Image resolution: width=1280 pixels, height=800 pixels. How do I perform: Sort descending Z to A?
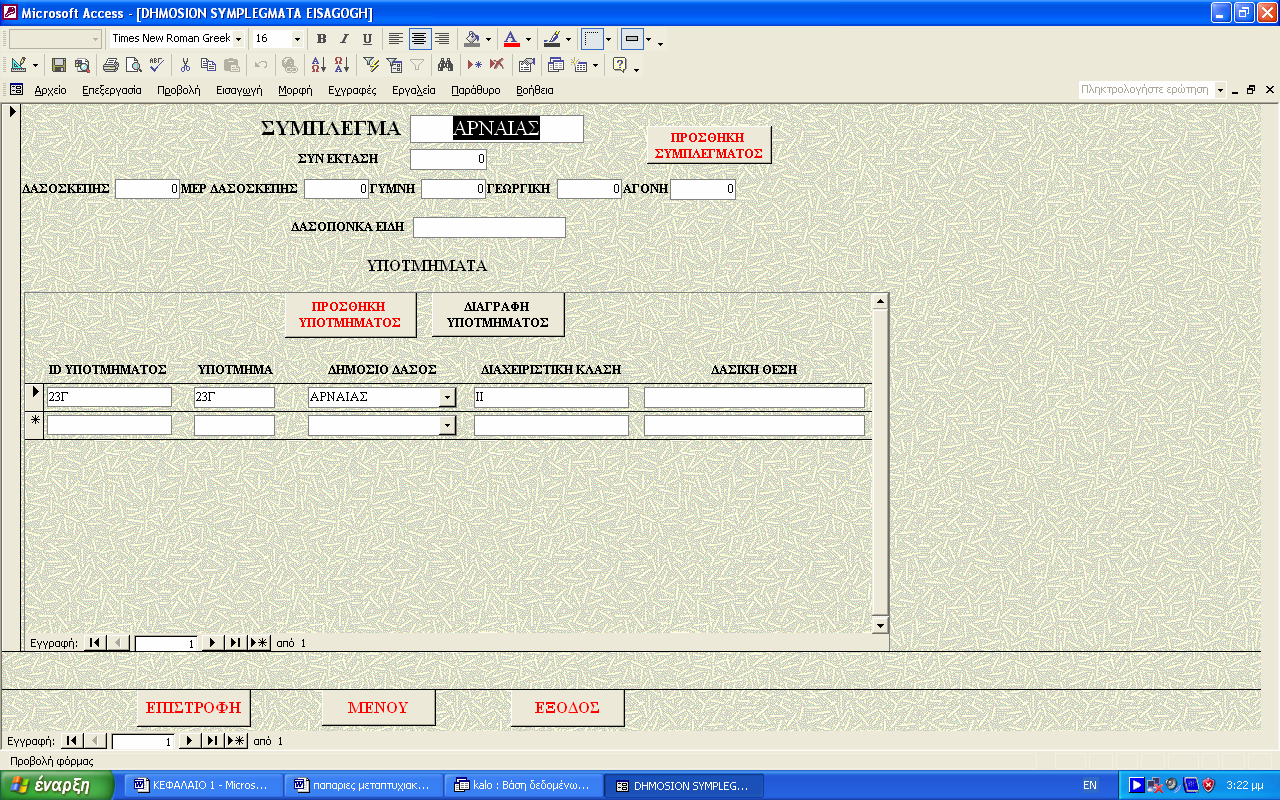(341, 65)
